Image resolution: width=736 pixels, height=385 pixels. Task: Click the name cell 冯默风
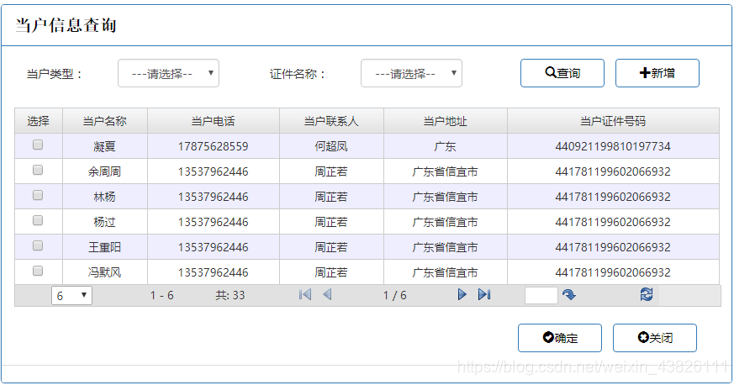pyautogui.click(x=104, y=272)
